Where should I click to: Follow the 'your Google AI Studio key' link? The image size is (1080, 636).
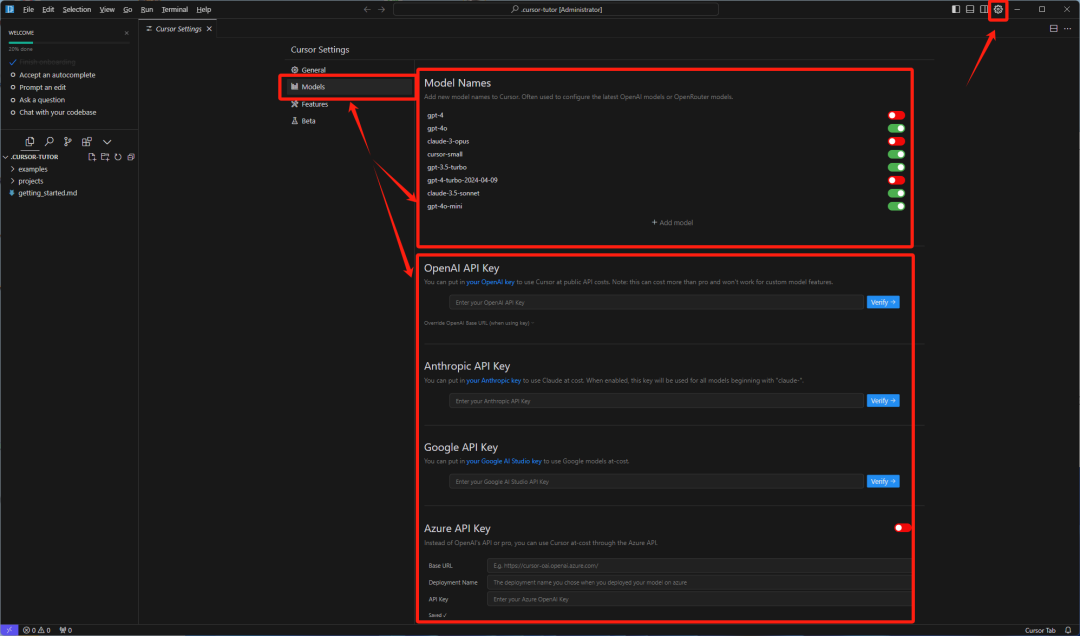coord(504,462)
